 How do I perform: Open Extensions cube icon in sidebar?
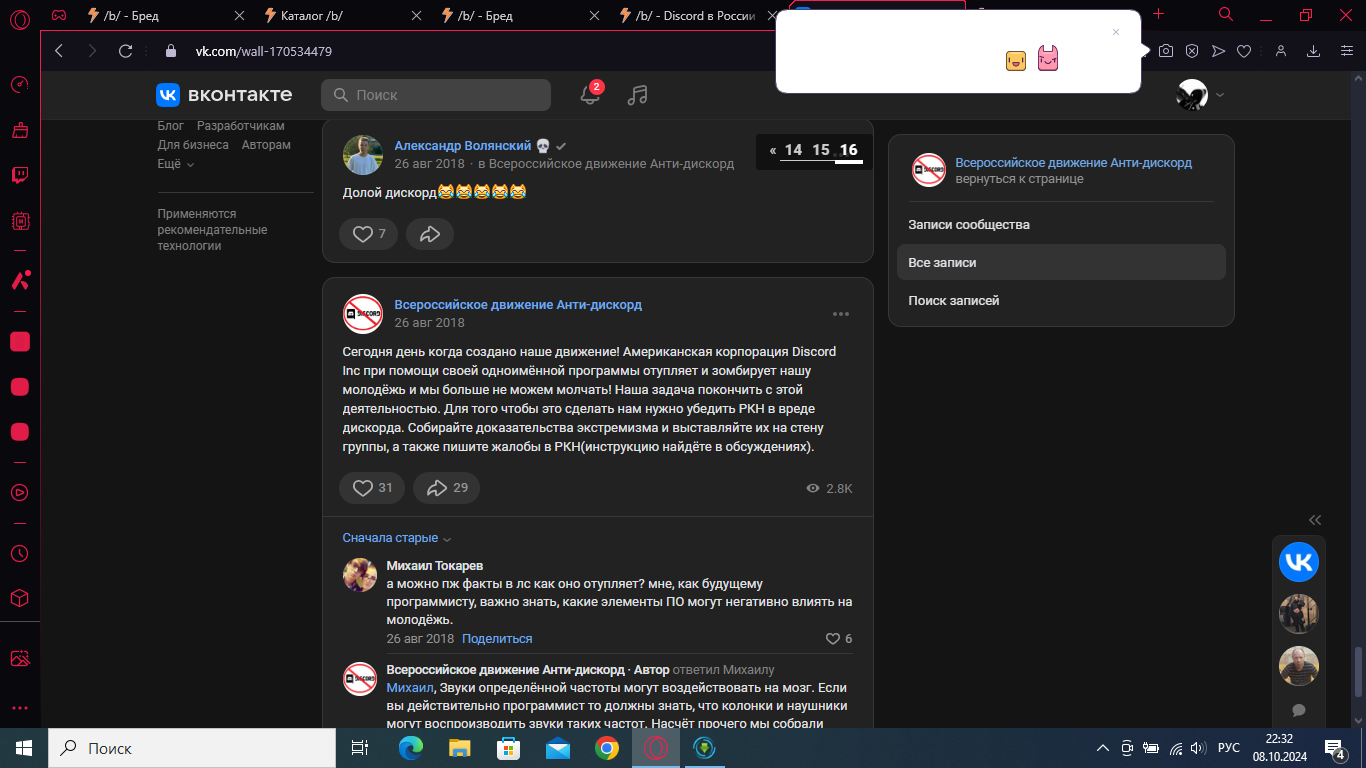[x=19, y=598]
